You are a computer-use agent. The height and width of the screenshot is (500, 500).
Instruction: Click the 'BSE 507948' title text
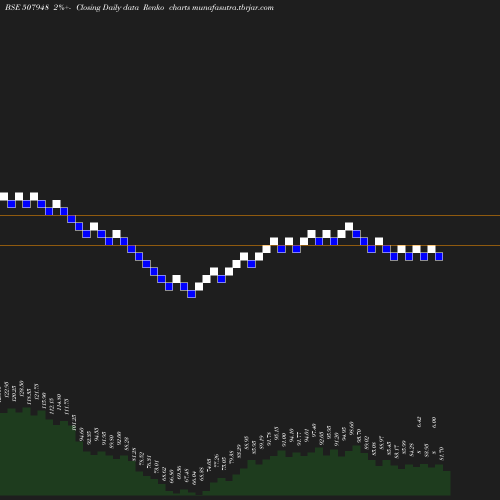[27, 7]
